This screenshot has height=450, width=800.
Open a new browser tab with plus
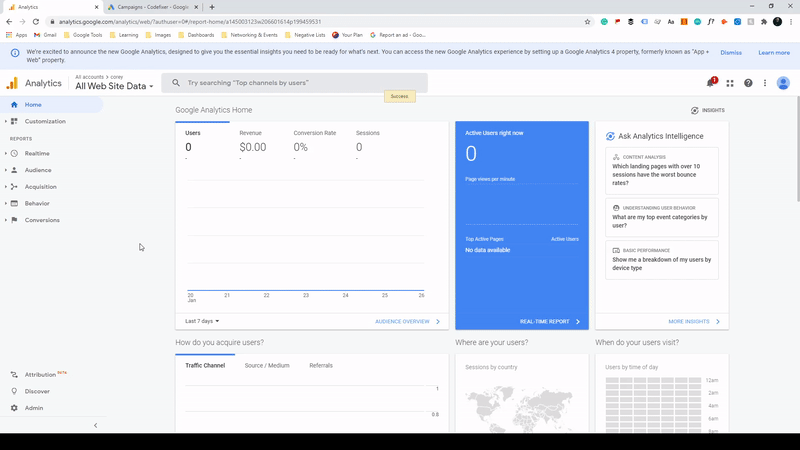(x=212, y=7)
